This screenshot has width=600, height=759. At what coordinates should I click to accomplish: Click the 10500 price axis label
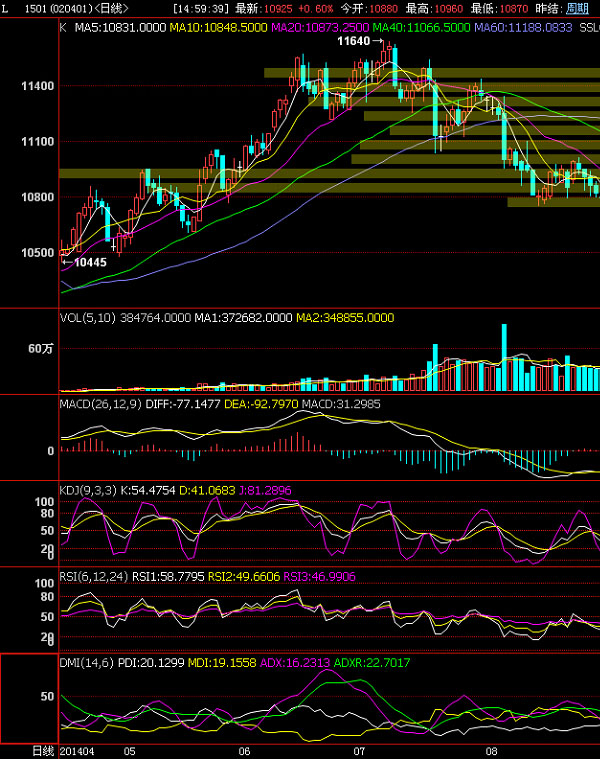(x=37, y=253)
